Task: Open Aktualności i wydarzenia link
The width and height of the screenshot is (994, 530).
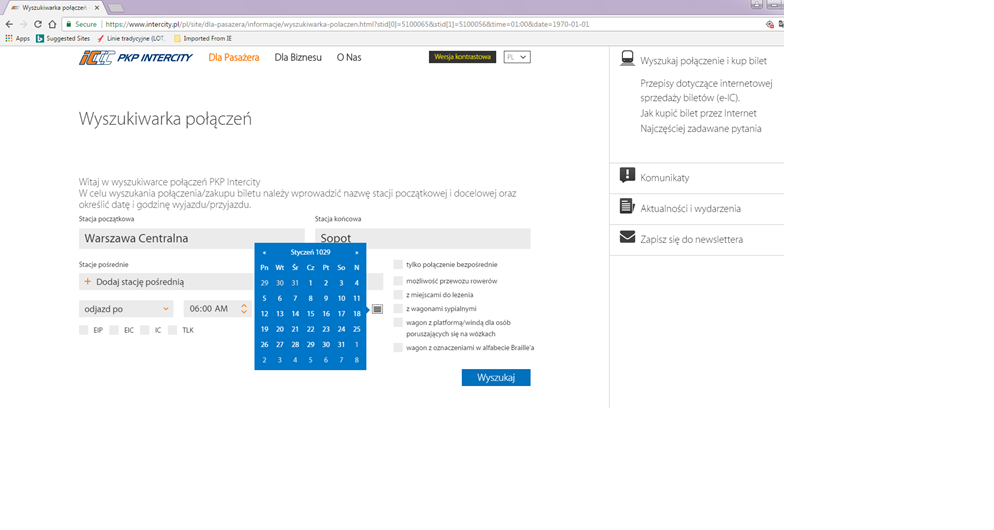Action: coord(690,209)
